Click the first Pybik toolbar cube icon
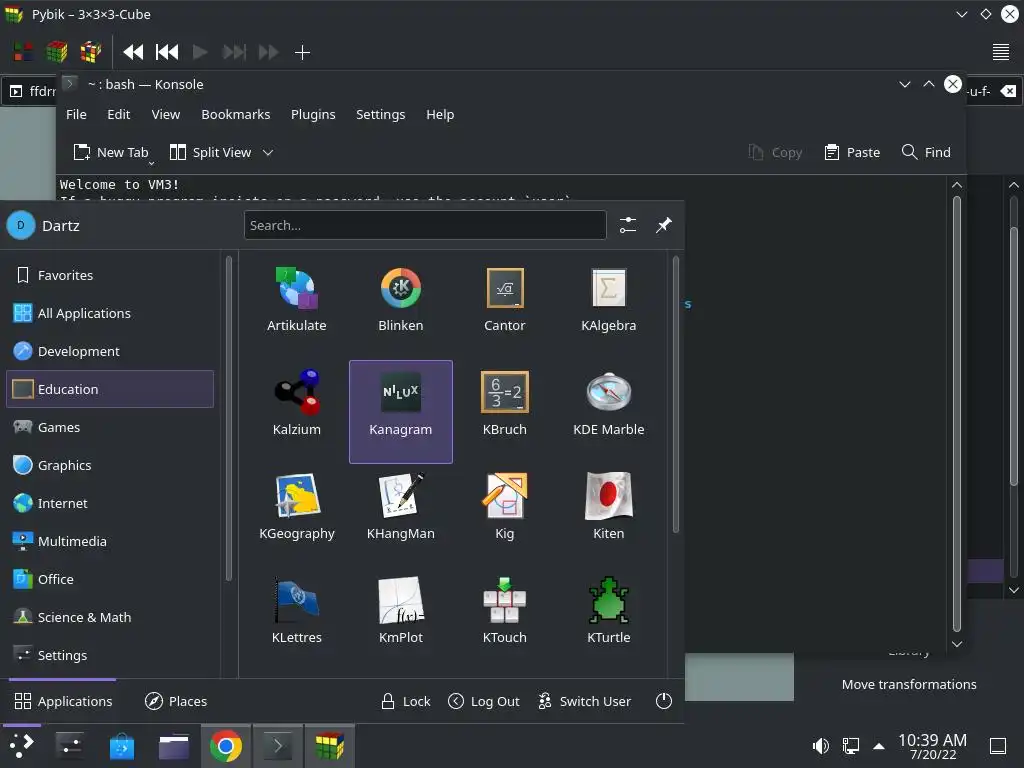The height and width of the screenshot is (768, 1024). [23, 52]
